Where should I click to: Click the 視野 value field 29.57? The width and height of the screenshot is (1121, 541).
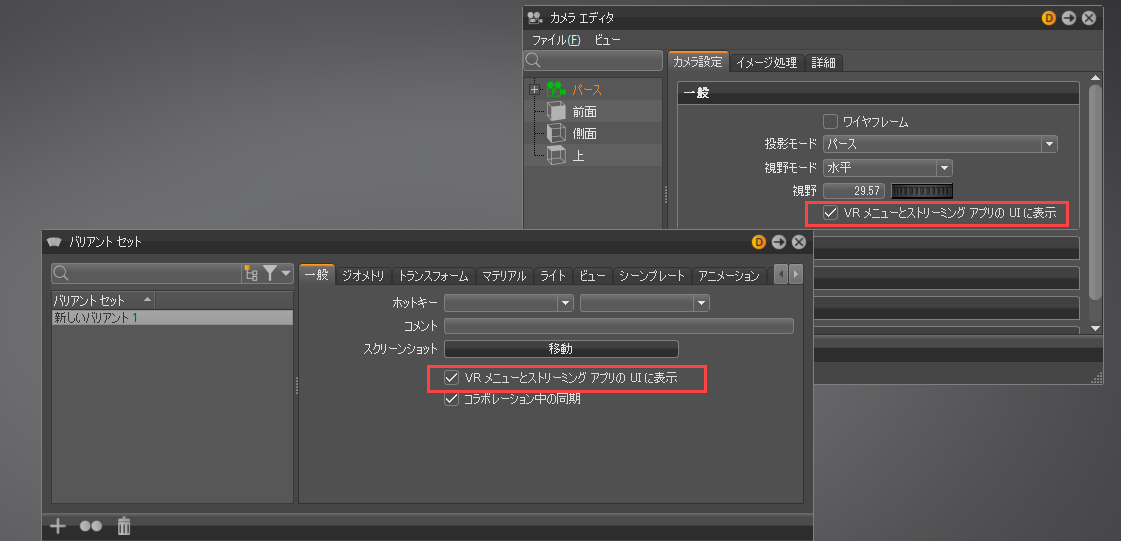point(854,191)
